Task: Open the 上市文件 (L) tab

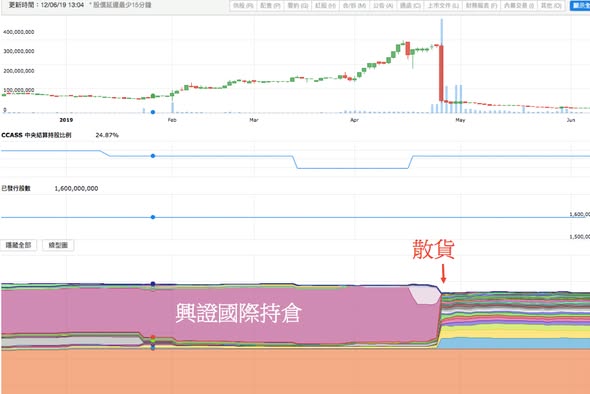Action: tap(443, 5)
